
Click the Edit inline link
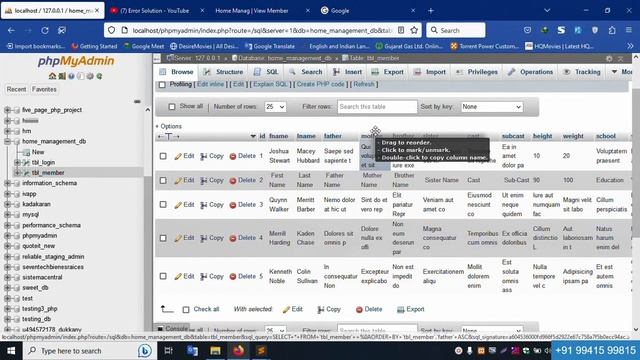[211, 84]
